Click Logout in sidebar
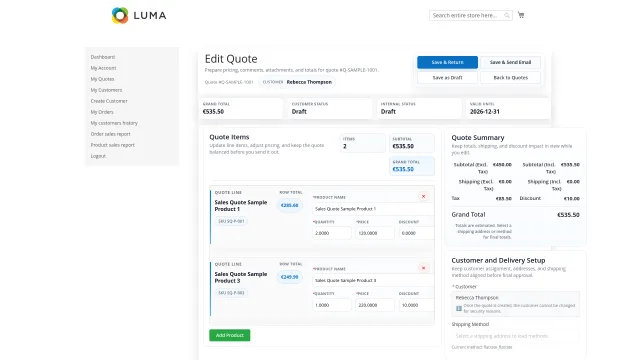The image size is (640, 360). point(98,156)
